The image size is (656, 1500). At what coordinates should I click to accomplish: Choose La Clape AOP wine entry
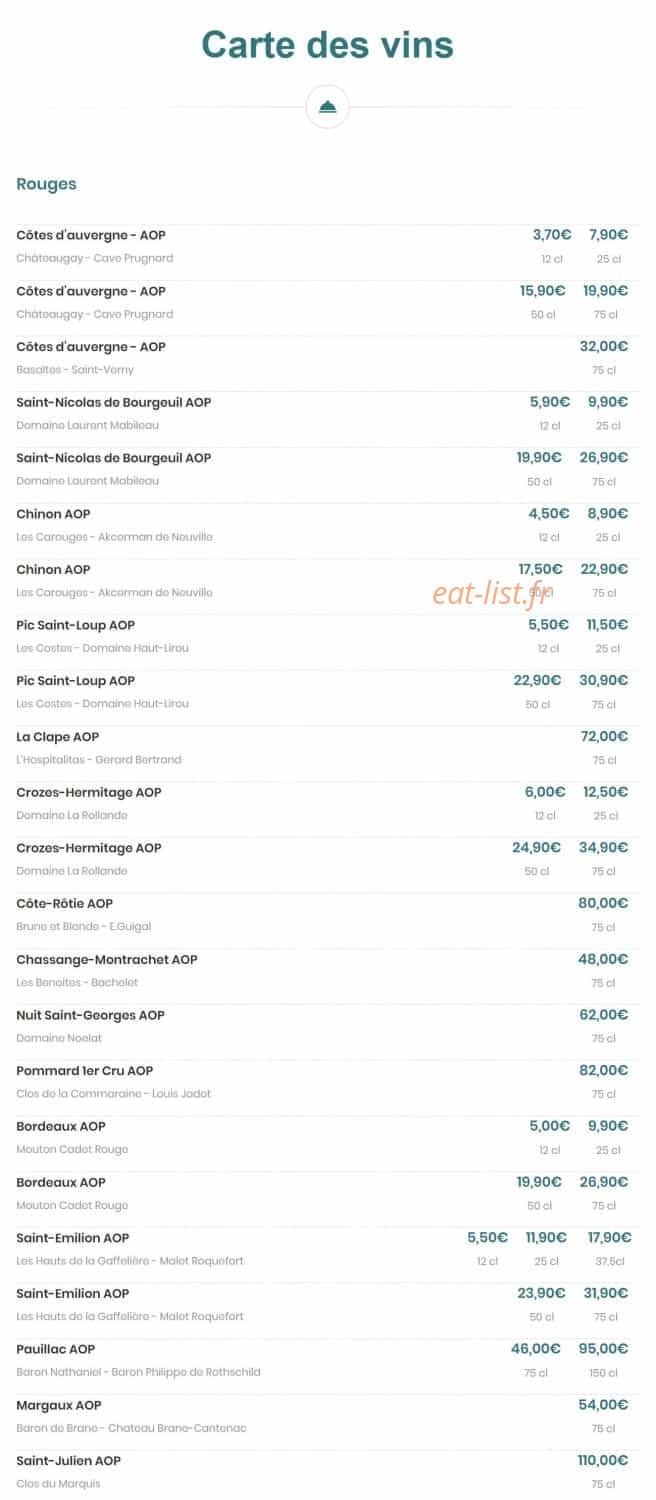click(327, 748)
